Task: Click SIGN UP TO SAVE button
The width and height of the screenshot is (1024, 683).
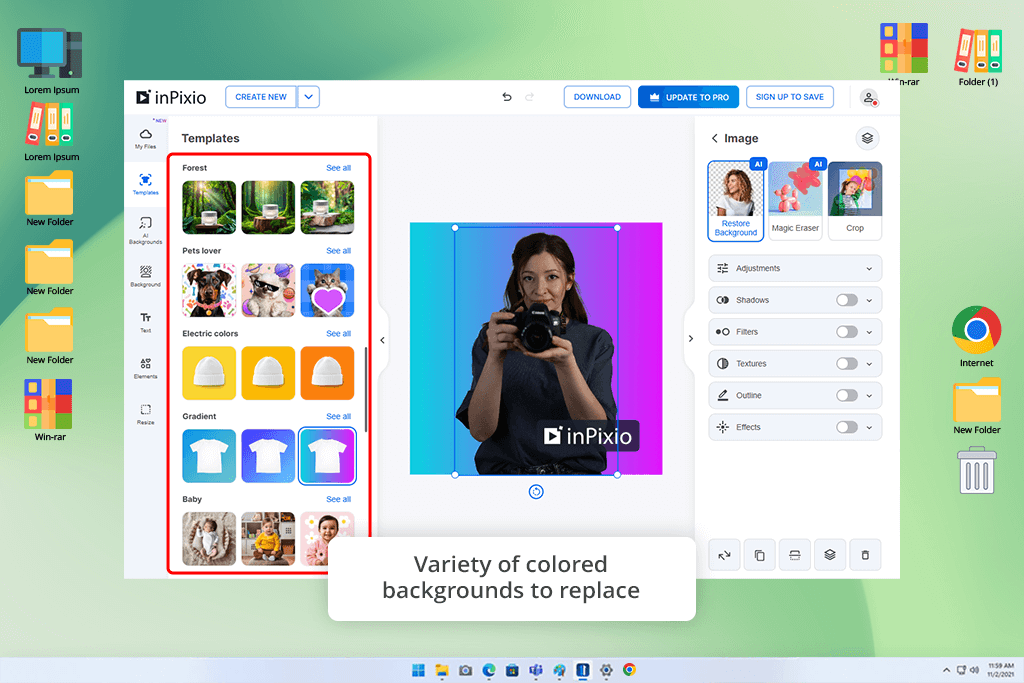Action: (790, 97)
